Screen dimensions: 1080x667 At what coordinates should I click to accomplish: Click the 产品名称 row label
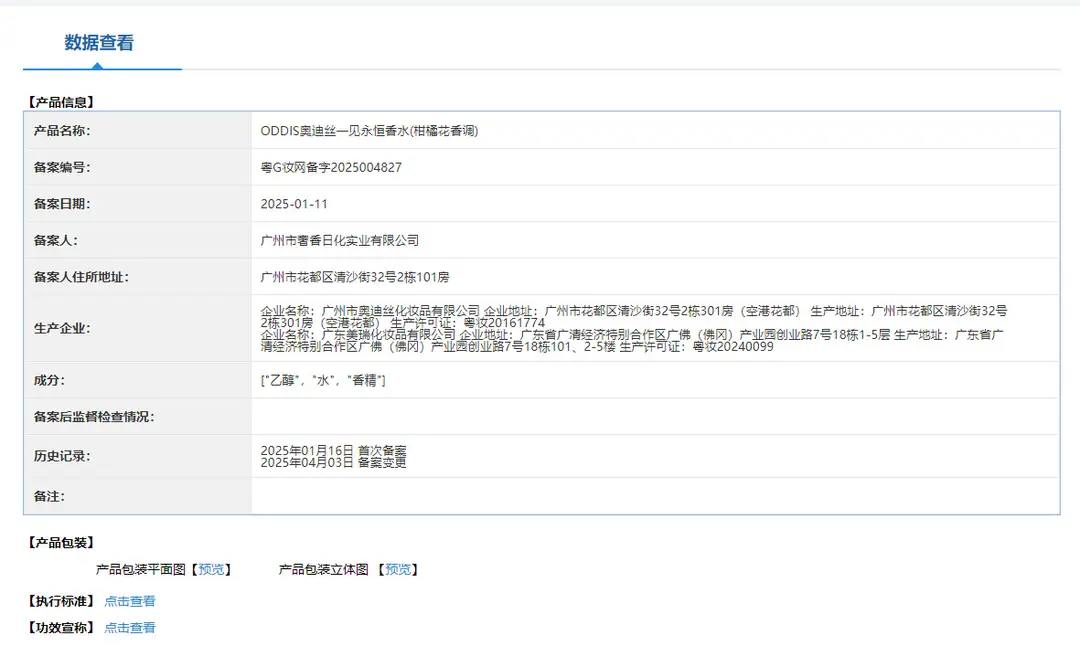(x=62, y=131)
